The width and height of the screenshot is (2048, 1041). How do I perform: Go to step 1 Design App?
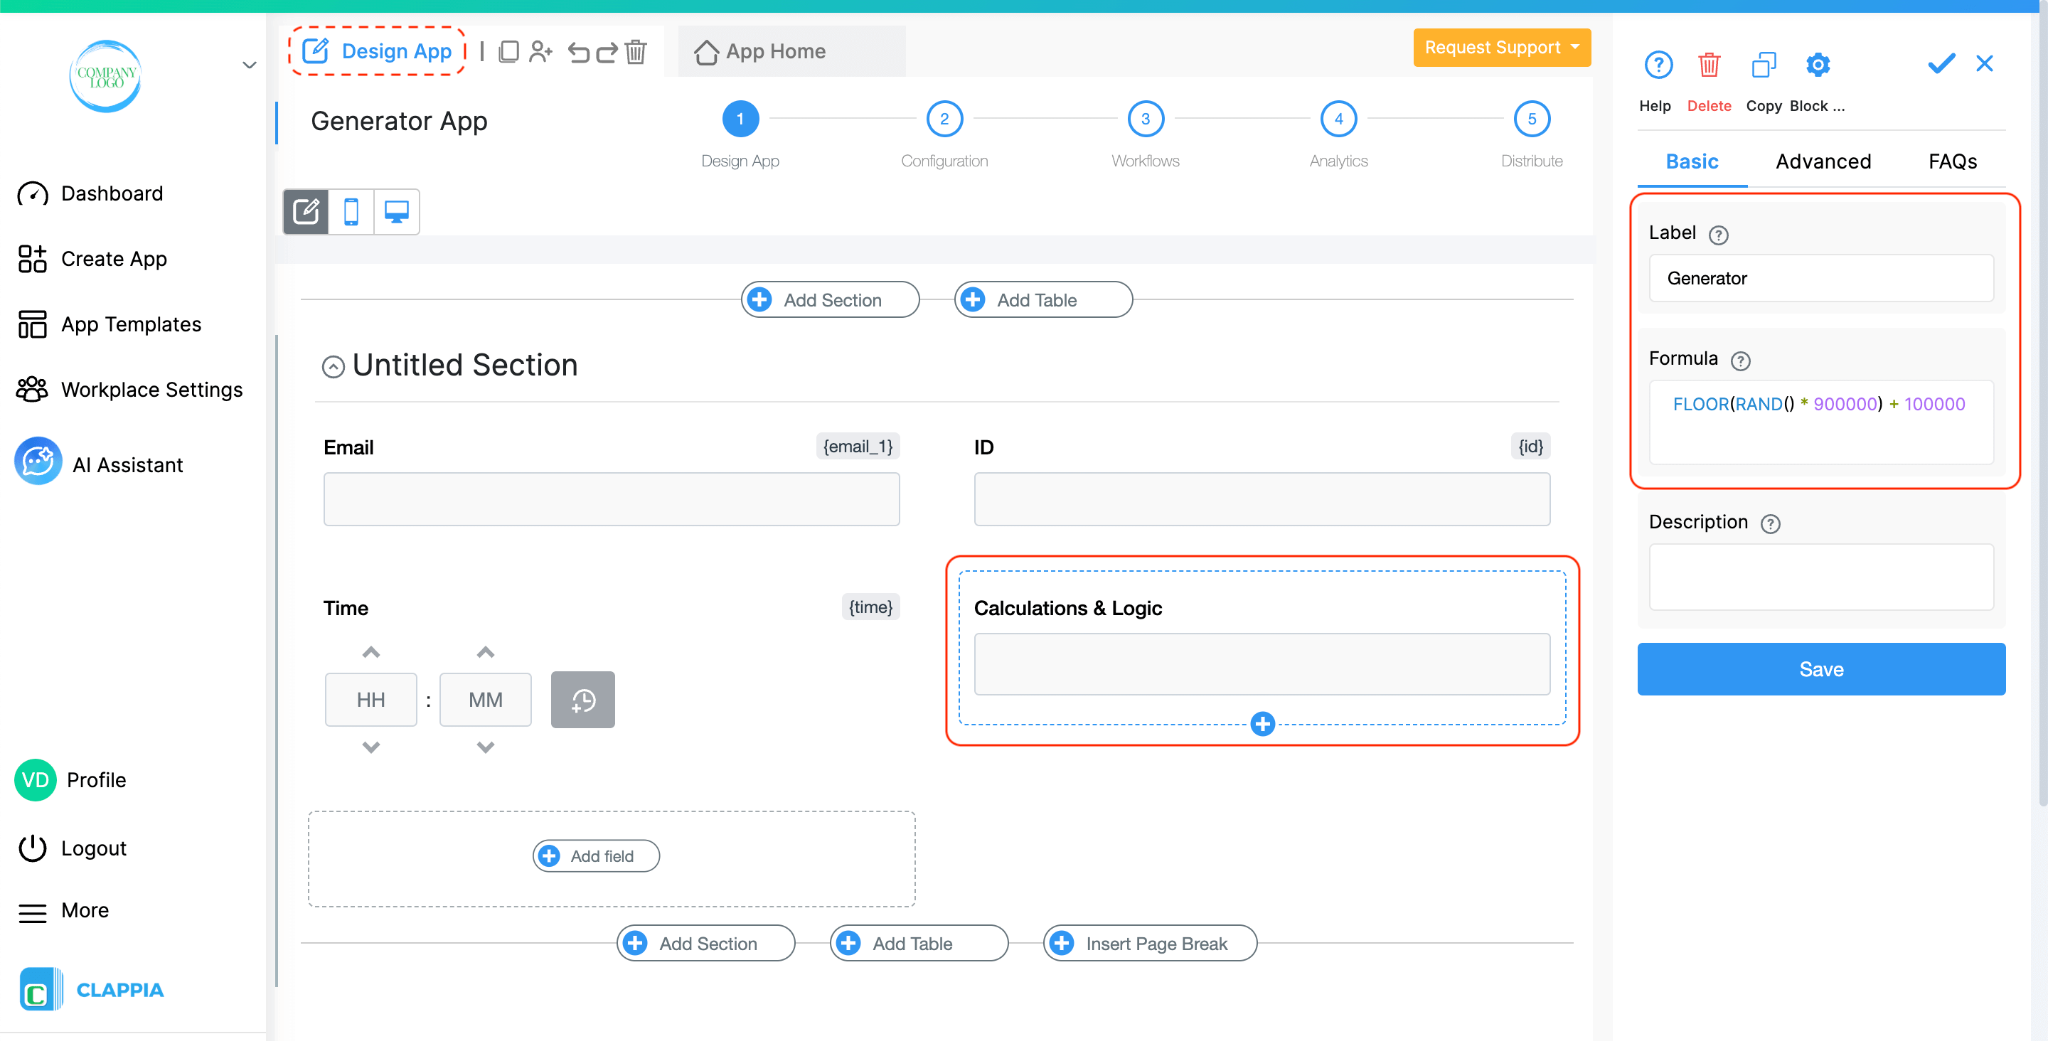click(740, 119)
